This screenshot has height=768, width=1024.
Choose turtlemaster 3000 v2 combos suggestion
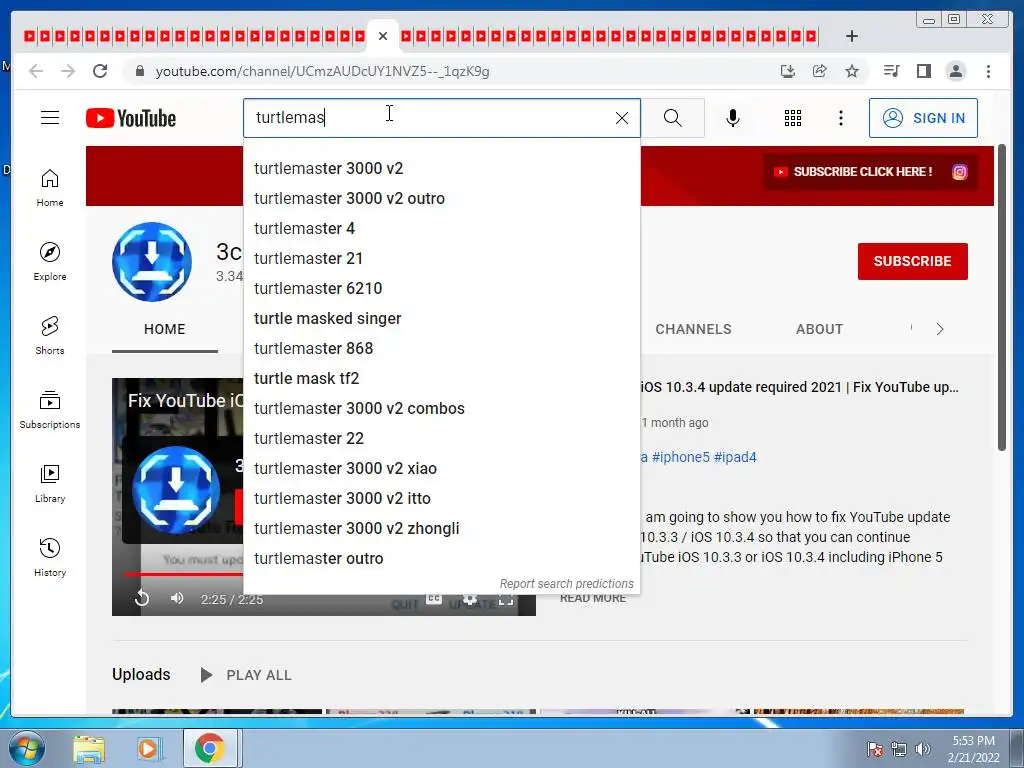[441, 409]
